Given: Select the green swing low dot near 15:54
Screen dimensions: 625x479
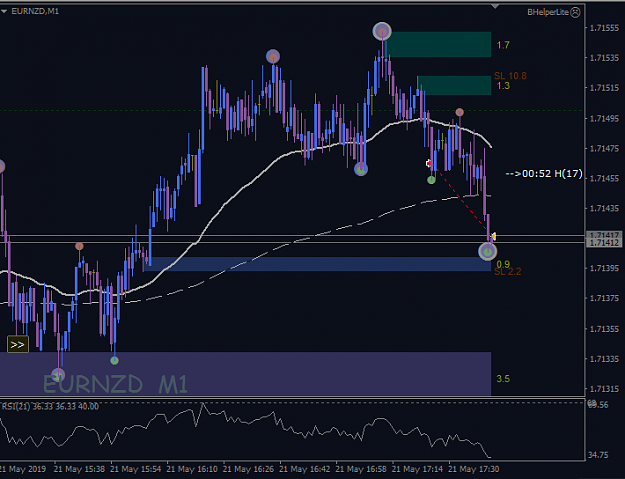Looking at the screenshot, I should (x=114, y=361).
